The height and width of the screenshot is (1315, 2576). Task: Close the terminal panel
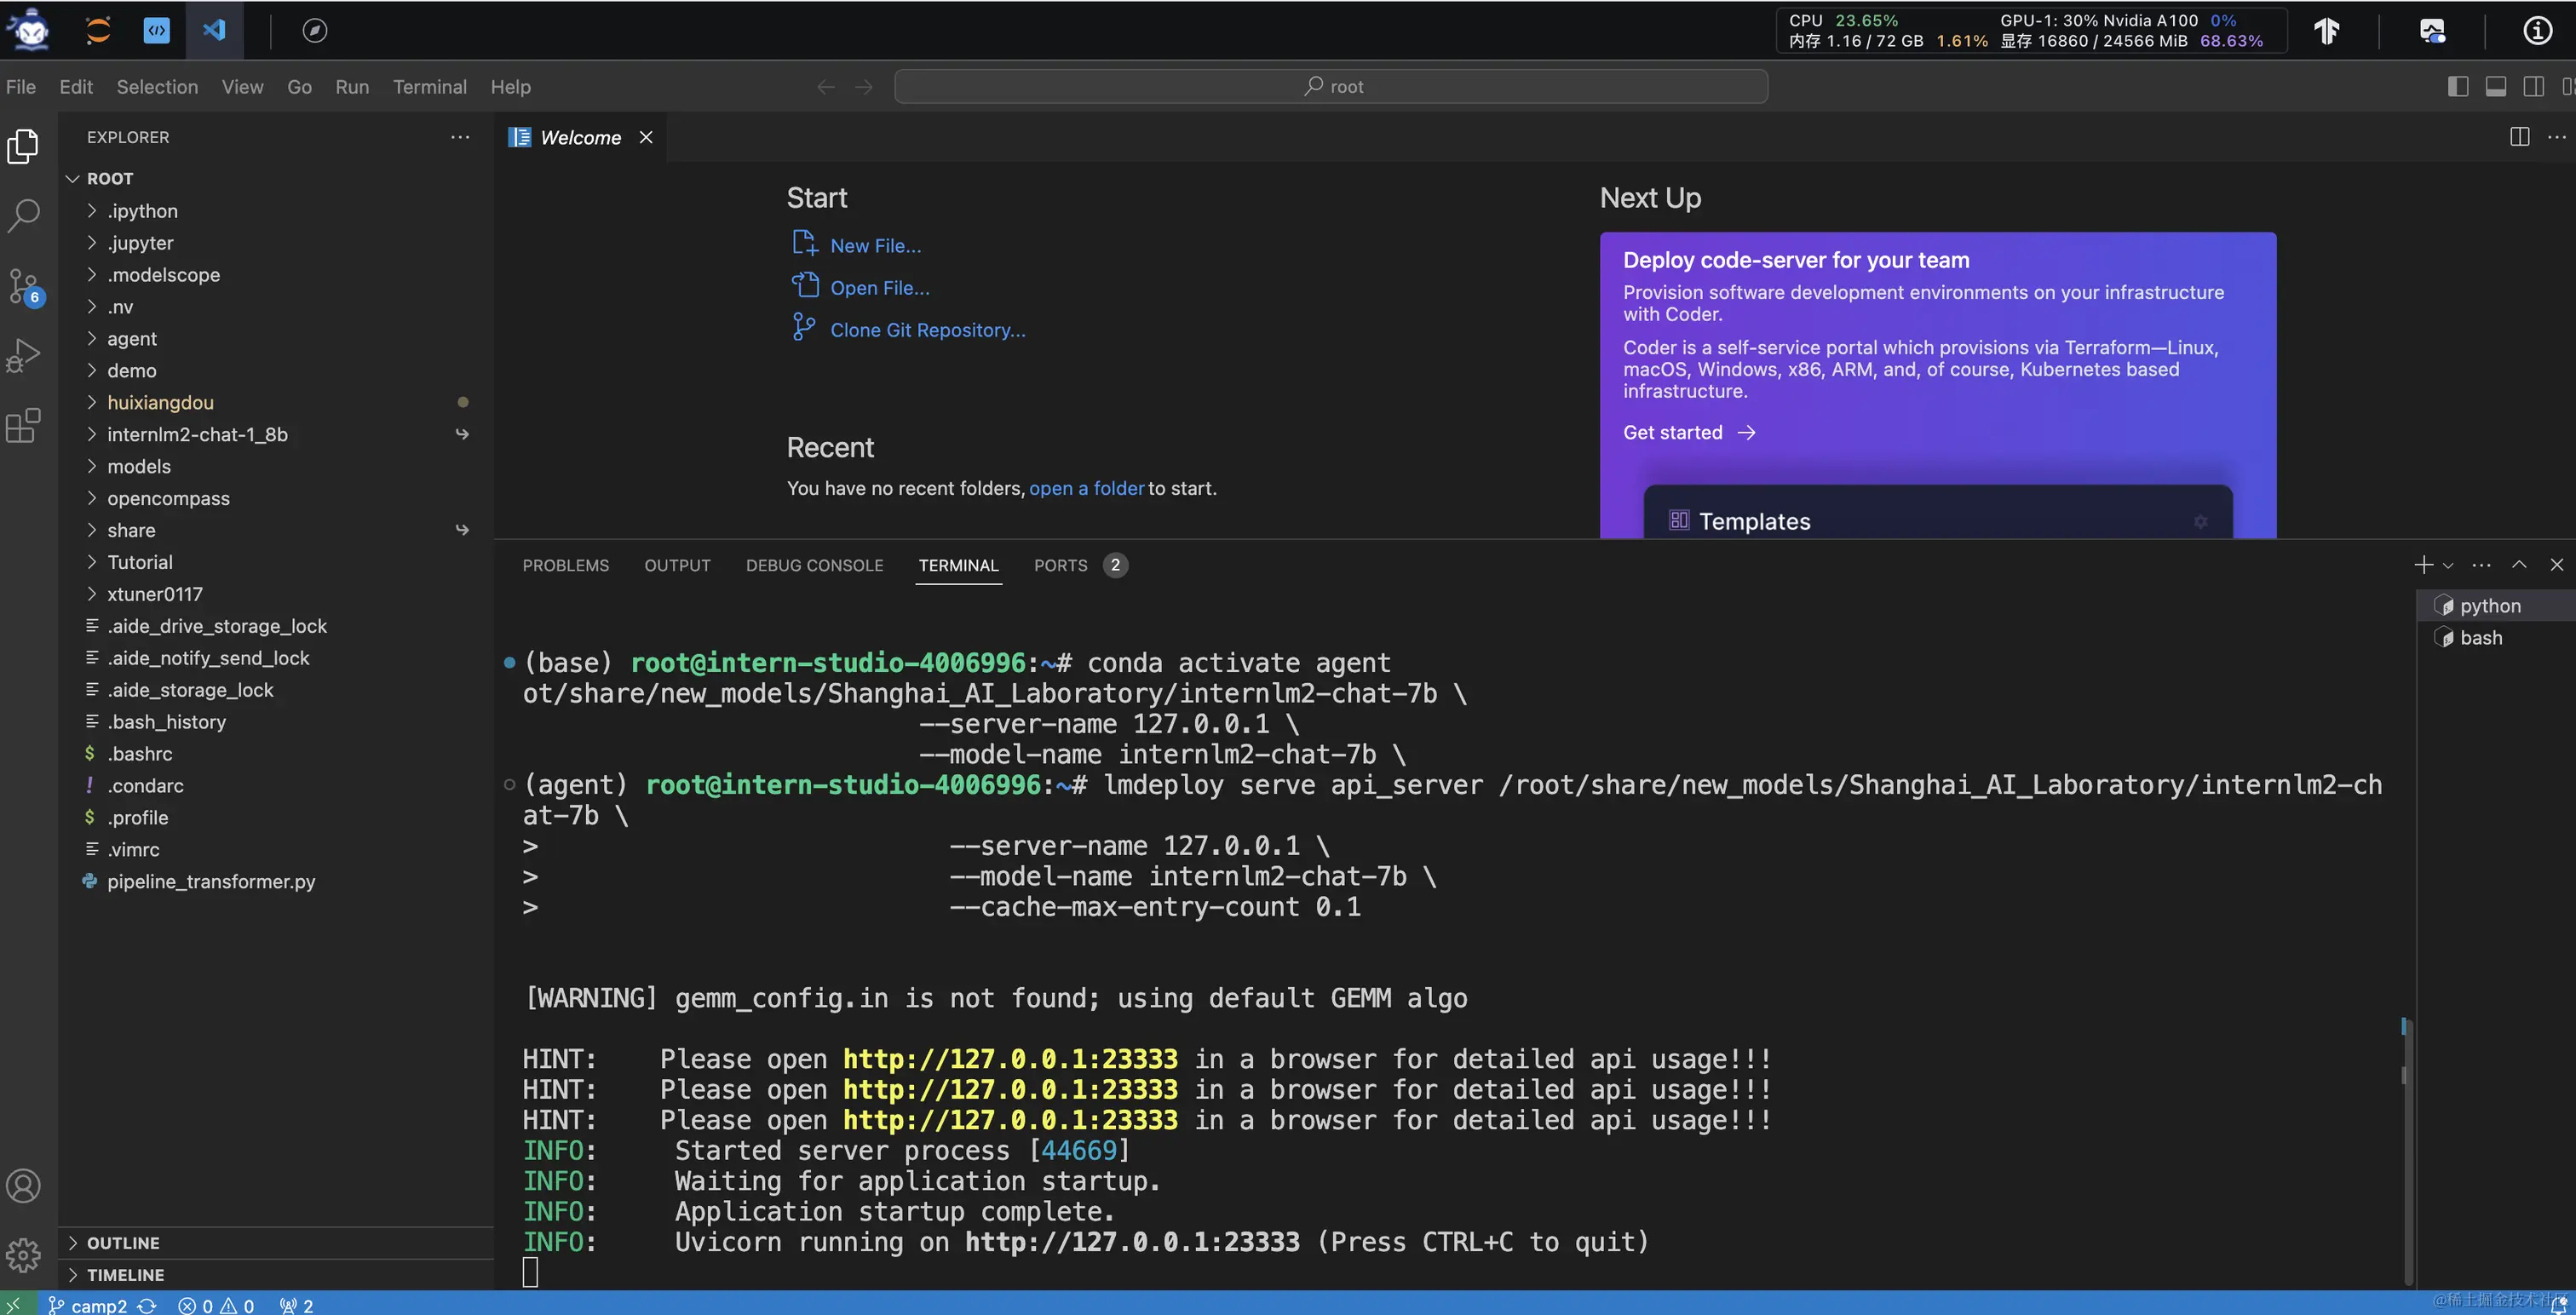point(2557,565)
